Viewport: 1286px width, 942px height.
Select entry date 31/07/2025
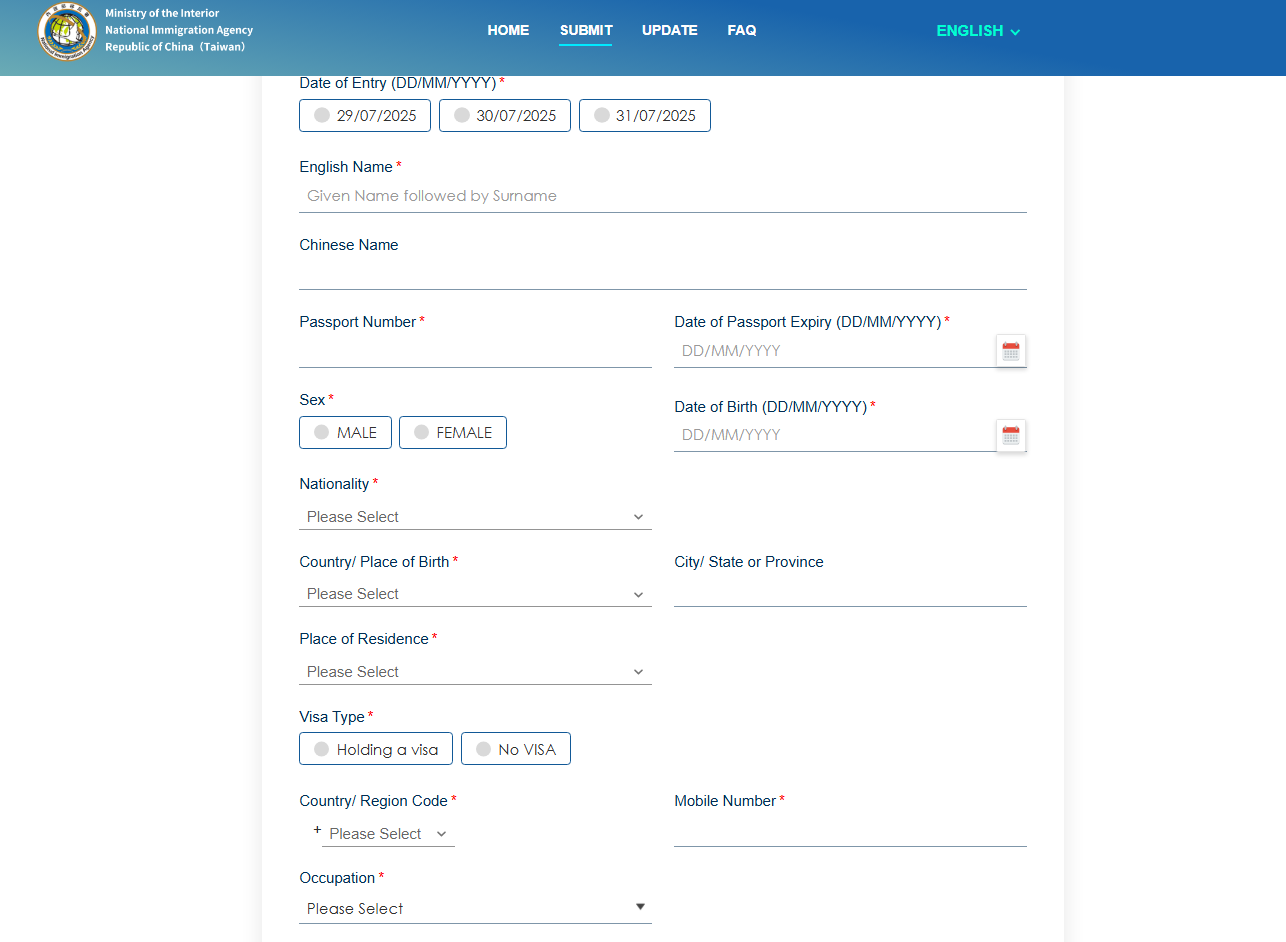coord(645,116)
